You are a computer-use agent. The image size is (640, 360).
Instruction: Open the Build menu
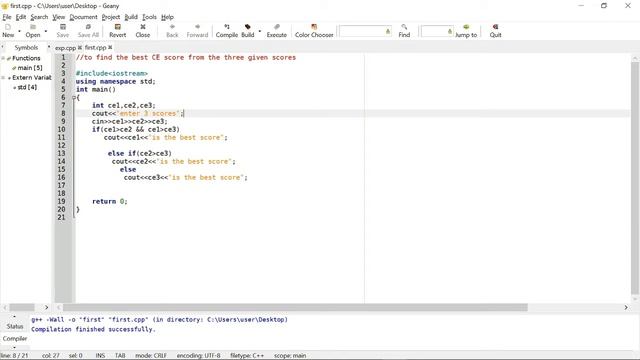(131, 17)
